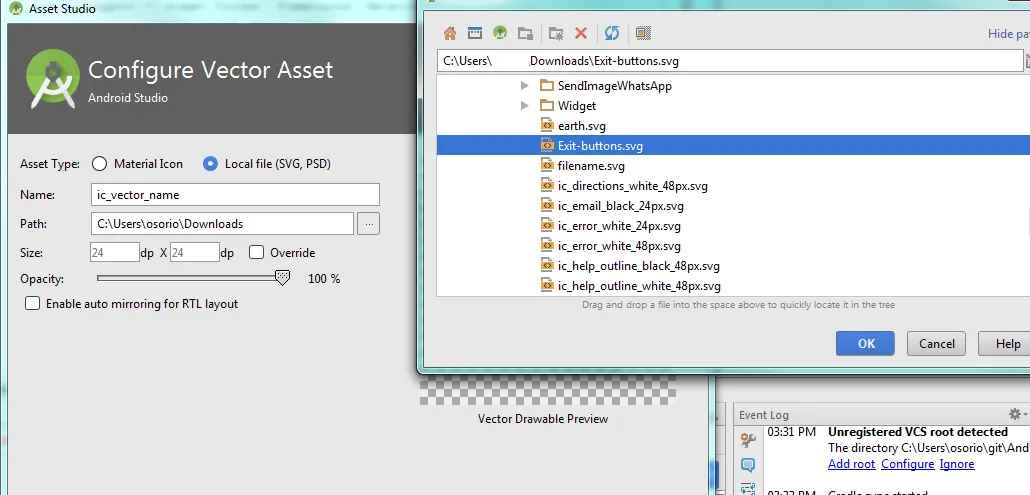Jump to Desktop directory icon in toolbar
This screenshot has height=495, width=1030.
tap(475, 33)
